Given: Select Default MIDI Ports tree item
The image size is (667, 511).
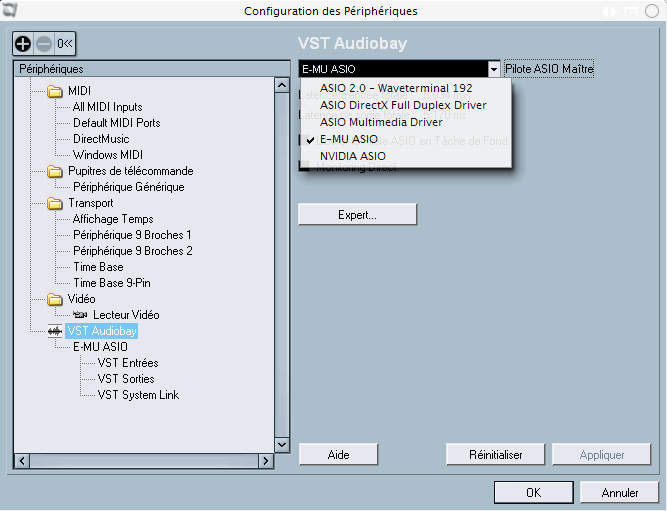Looking at the screenshot, I should pyautogui.click(x=117, y=123).
